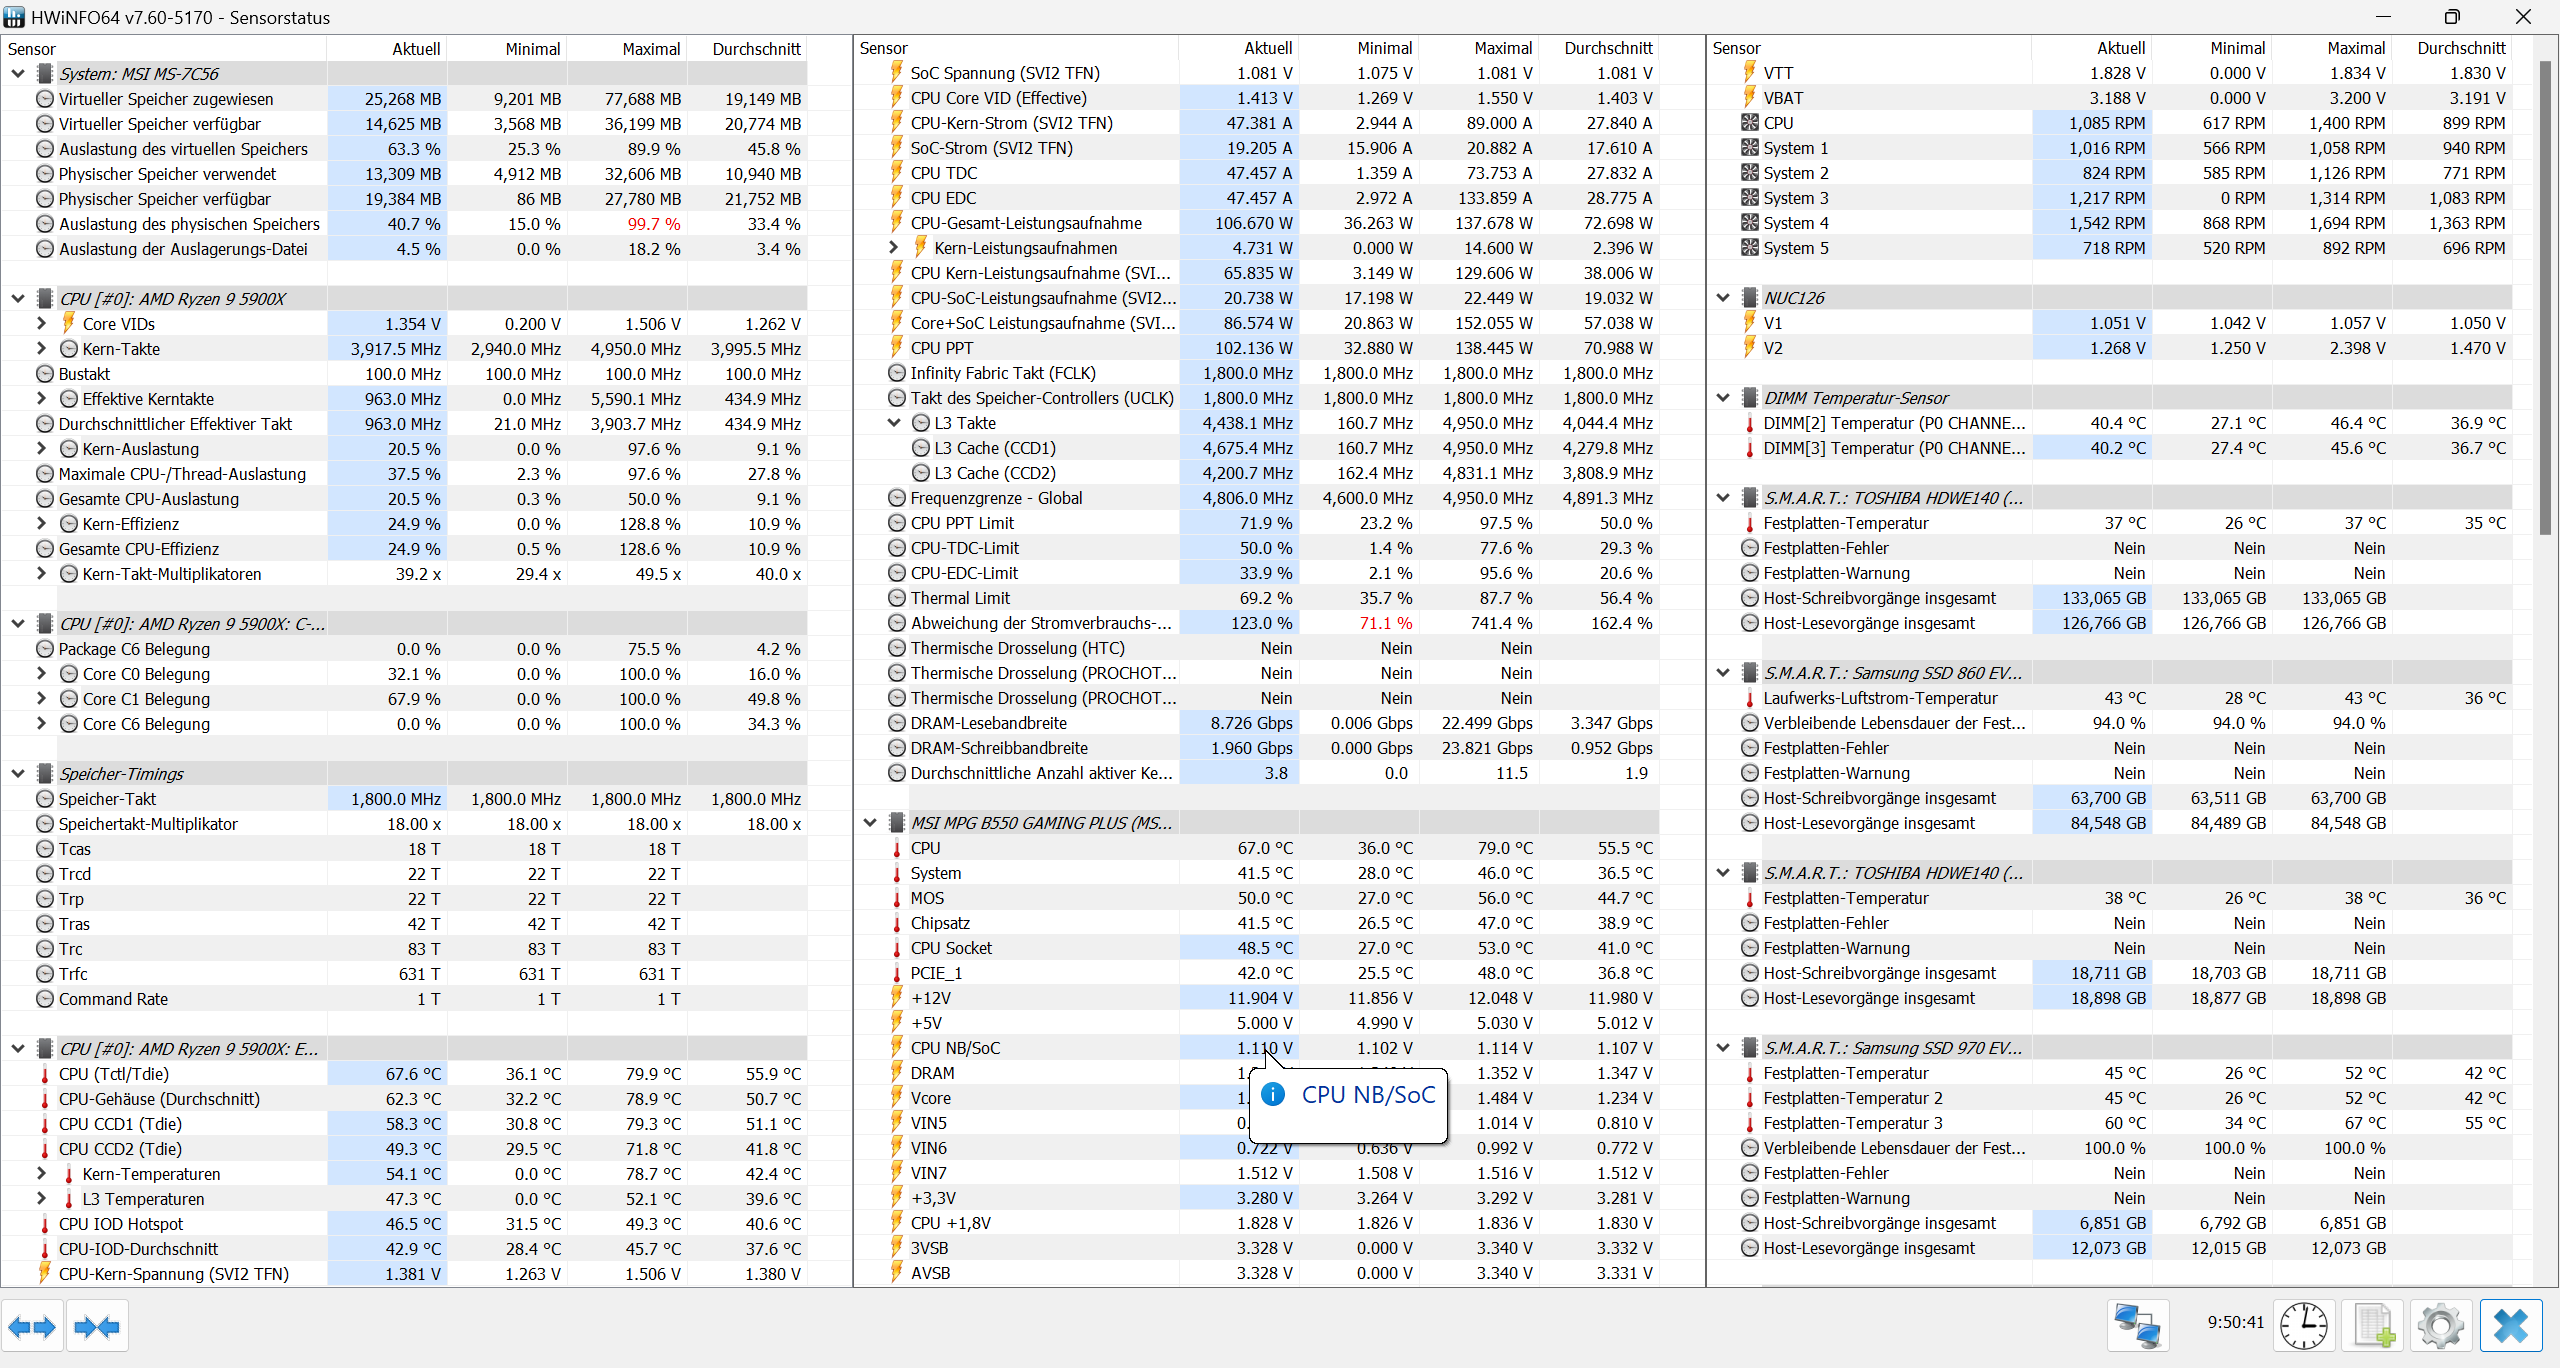Click the vertical scrollbar thumb on right
The height and width of the screenshot is (1368, 2560).
click(x=2545, y=297)
